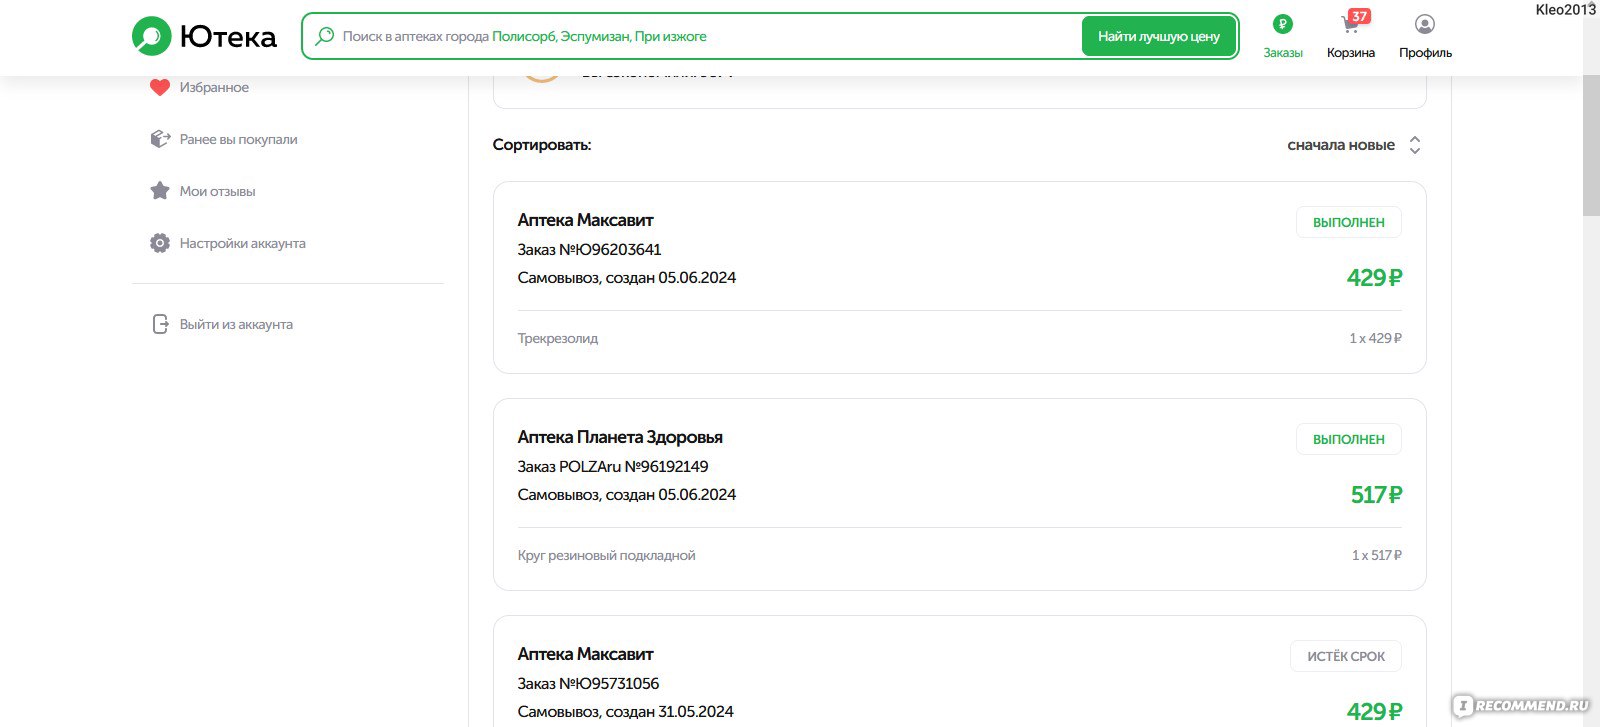Click the Мои отзывы star icon
The width and height of the screenshot is (1600, 727).
point(160,191)
